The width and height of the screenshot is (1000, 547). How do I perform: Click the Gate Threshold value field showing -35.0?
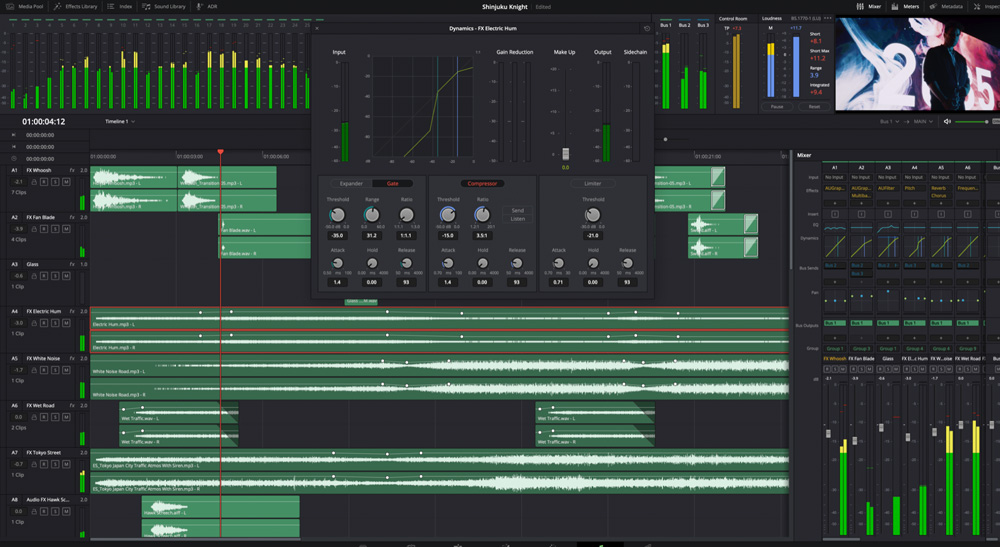[337, 236]
